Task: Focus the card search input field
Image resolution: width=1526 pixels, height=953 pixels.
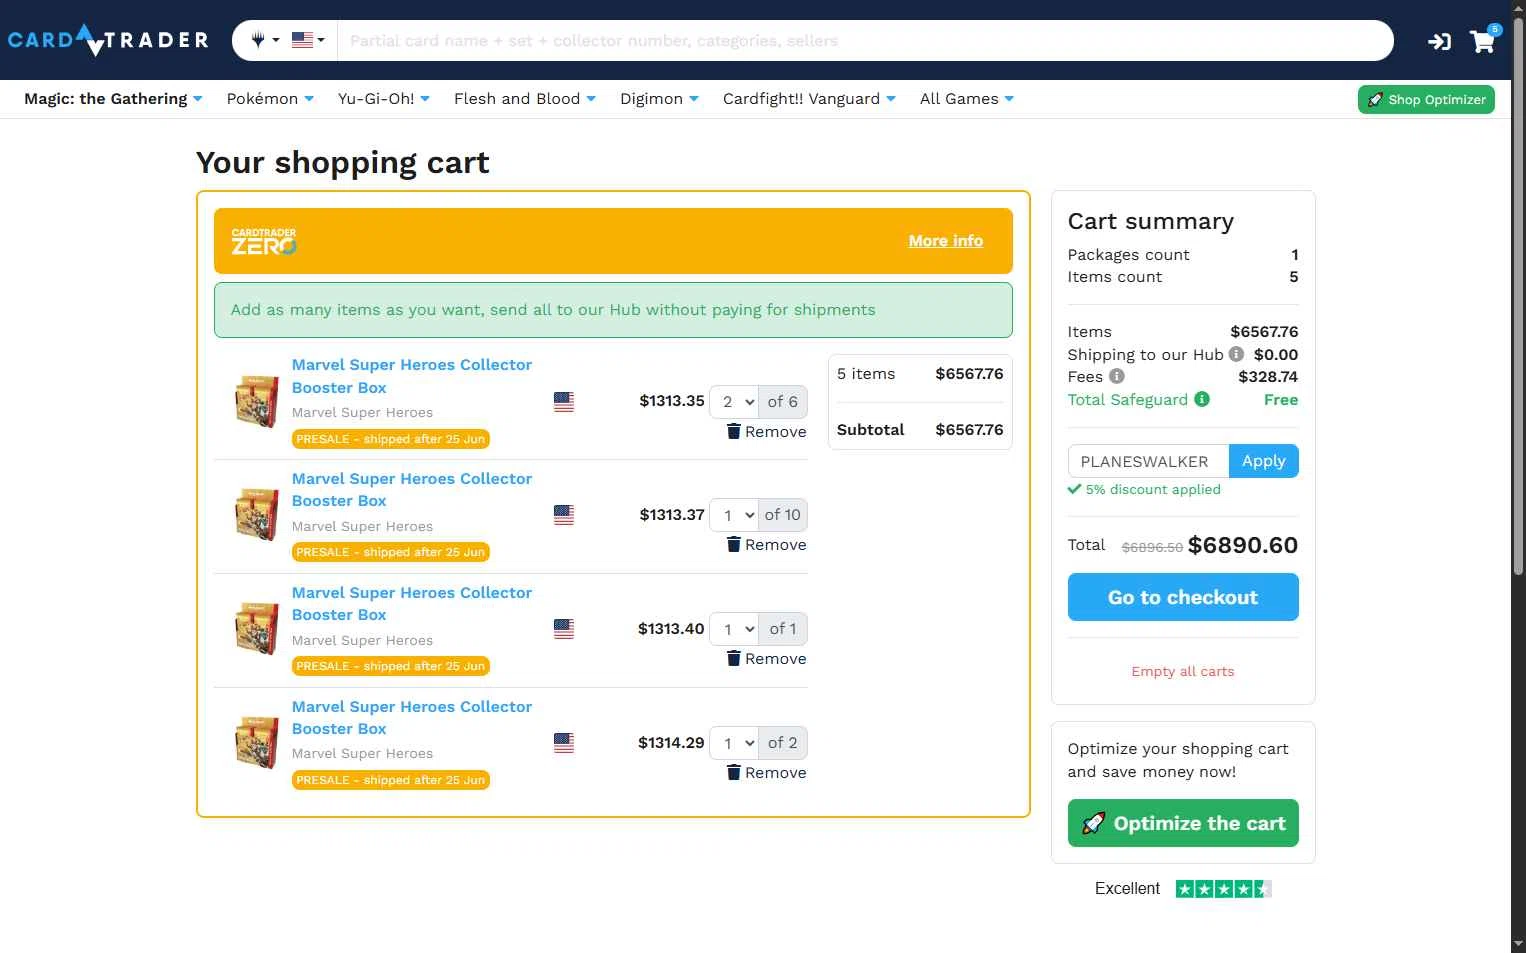Action: [865, 40]
